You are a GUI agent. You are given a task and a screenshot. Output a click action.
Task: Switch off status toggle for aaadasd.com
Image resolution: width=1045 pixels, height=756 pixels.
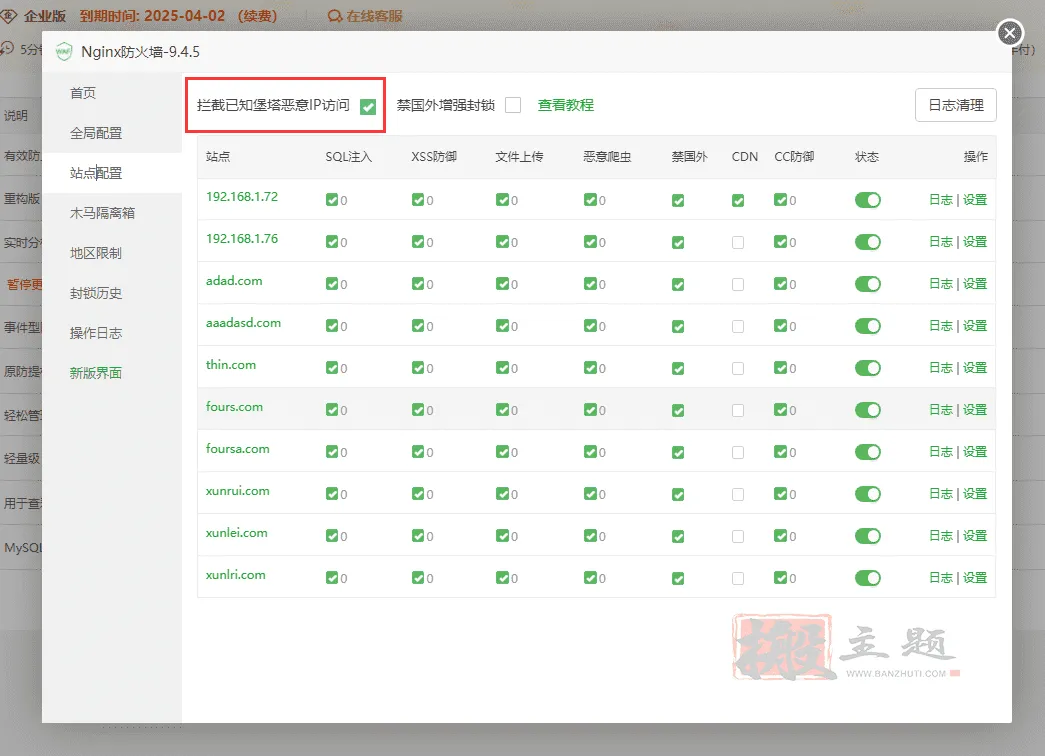(868, 326)
